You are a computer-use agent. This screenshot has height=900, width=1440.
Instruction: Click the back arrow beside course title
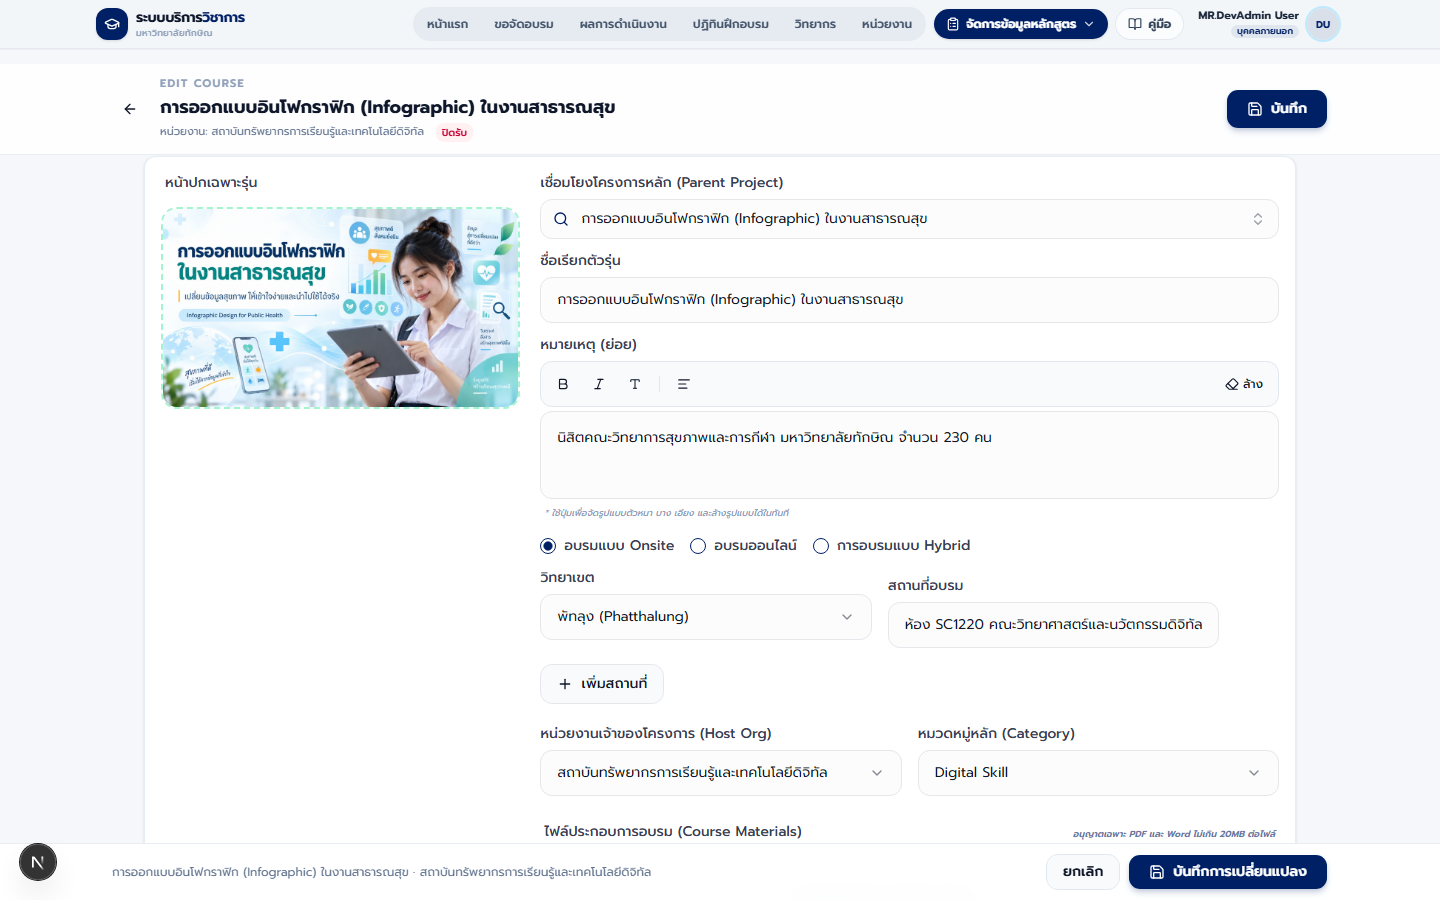[x=130, y=109]
